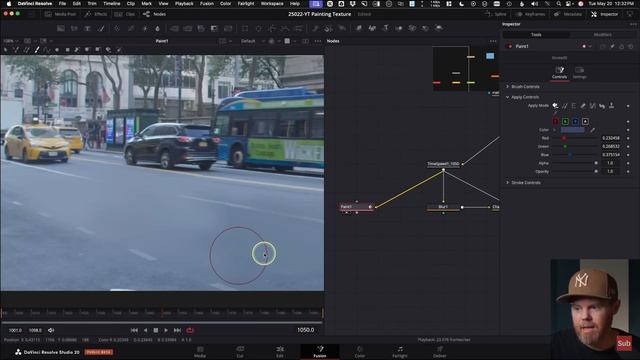The image size is (640, 360).
Task: Adjust the Red slider handle
Action: pyautogui.click(x=564, y=138)
